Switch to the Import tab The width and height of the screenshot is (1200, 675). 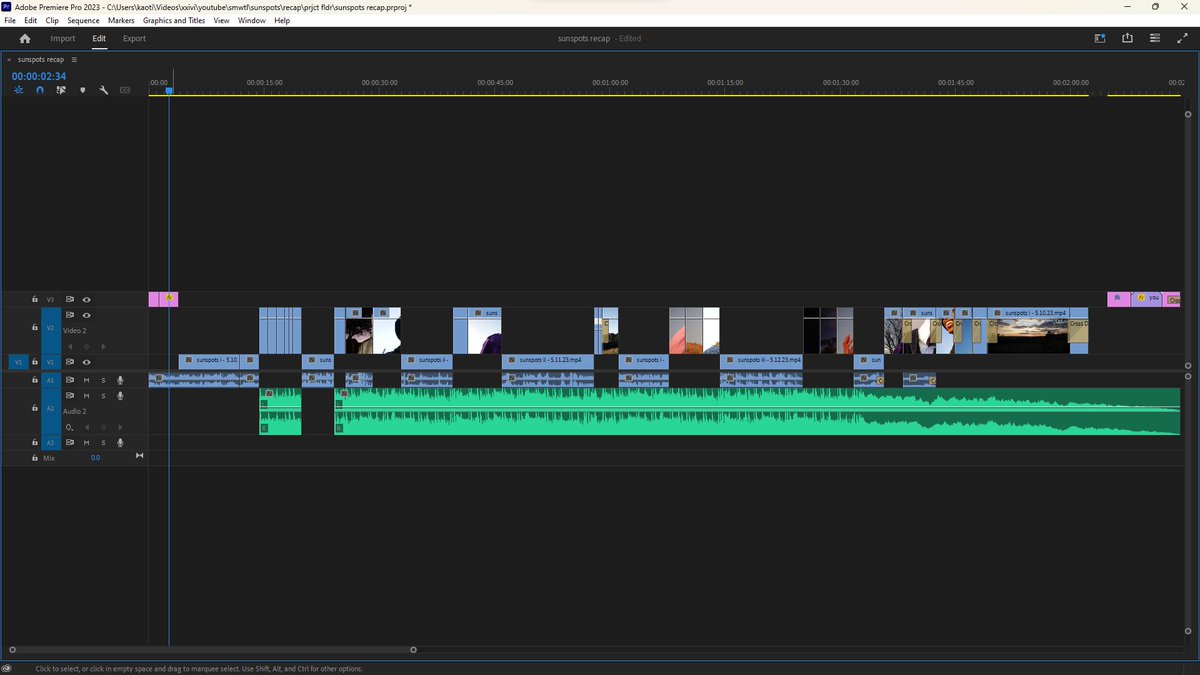click(63, 39)
